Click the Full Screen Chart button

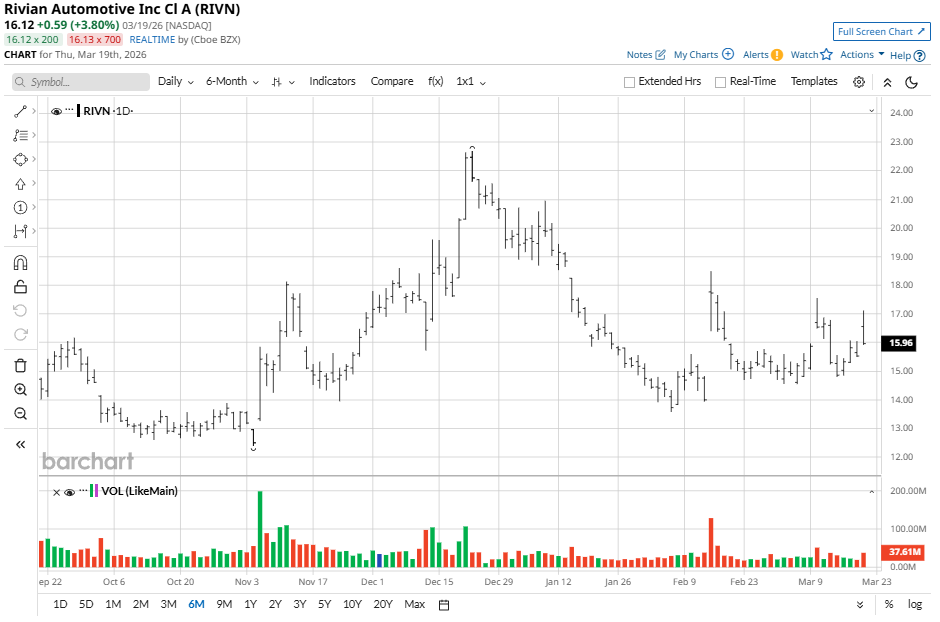click(881, 32)
